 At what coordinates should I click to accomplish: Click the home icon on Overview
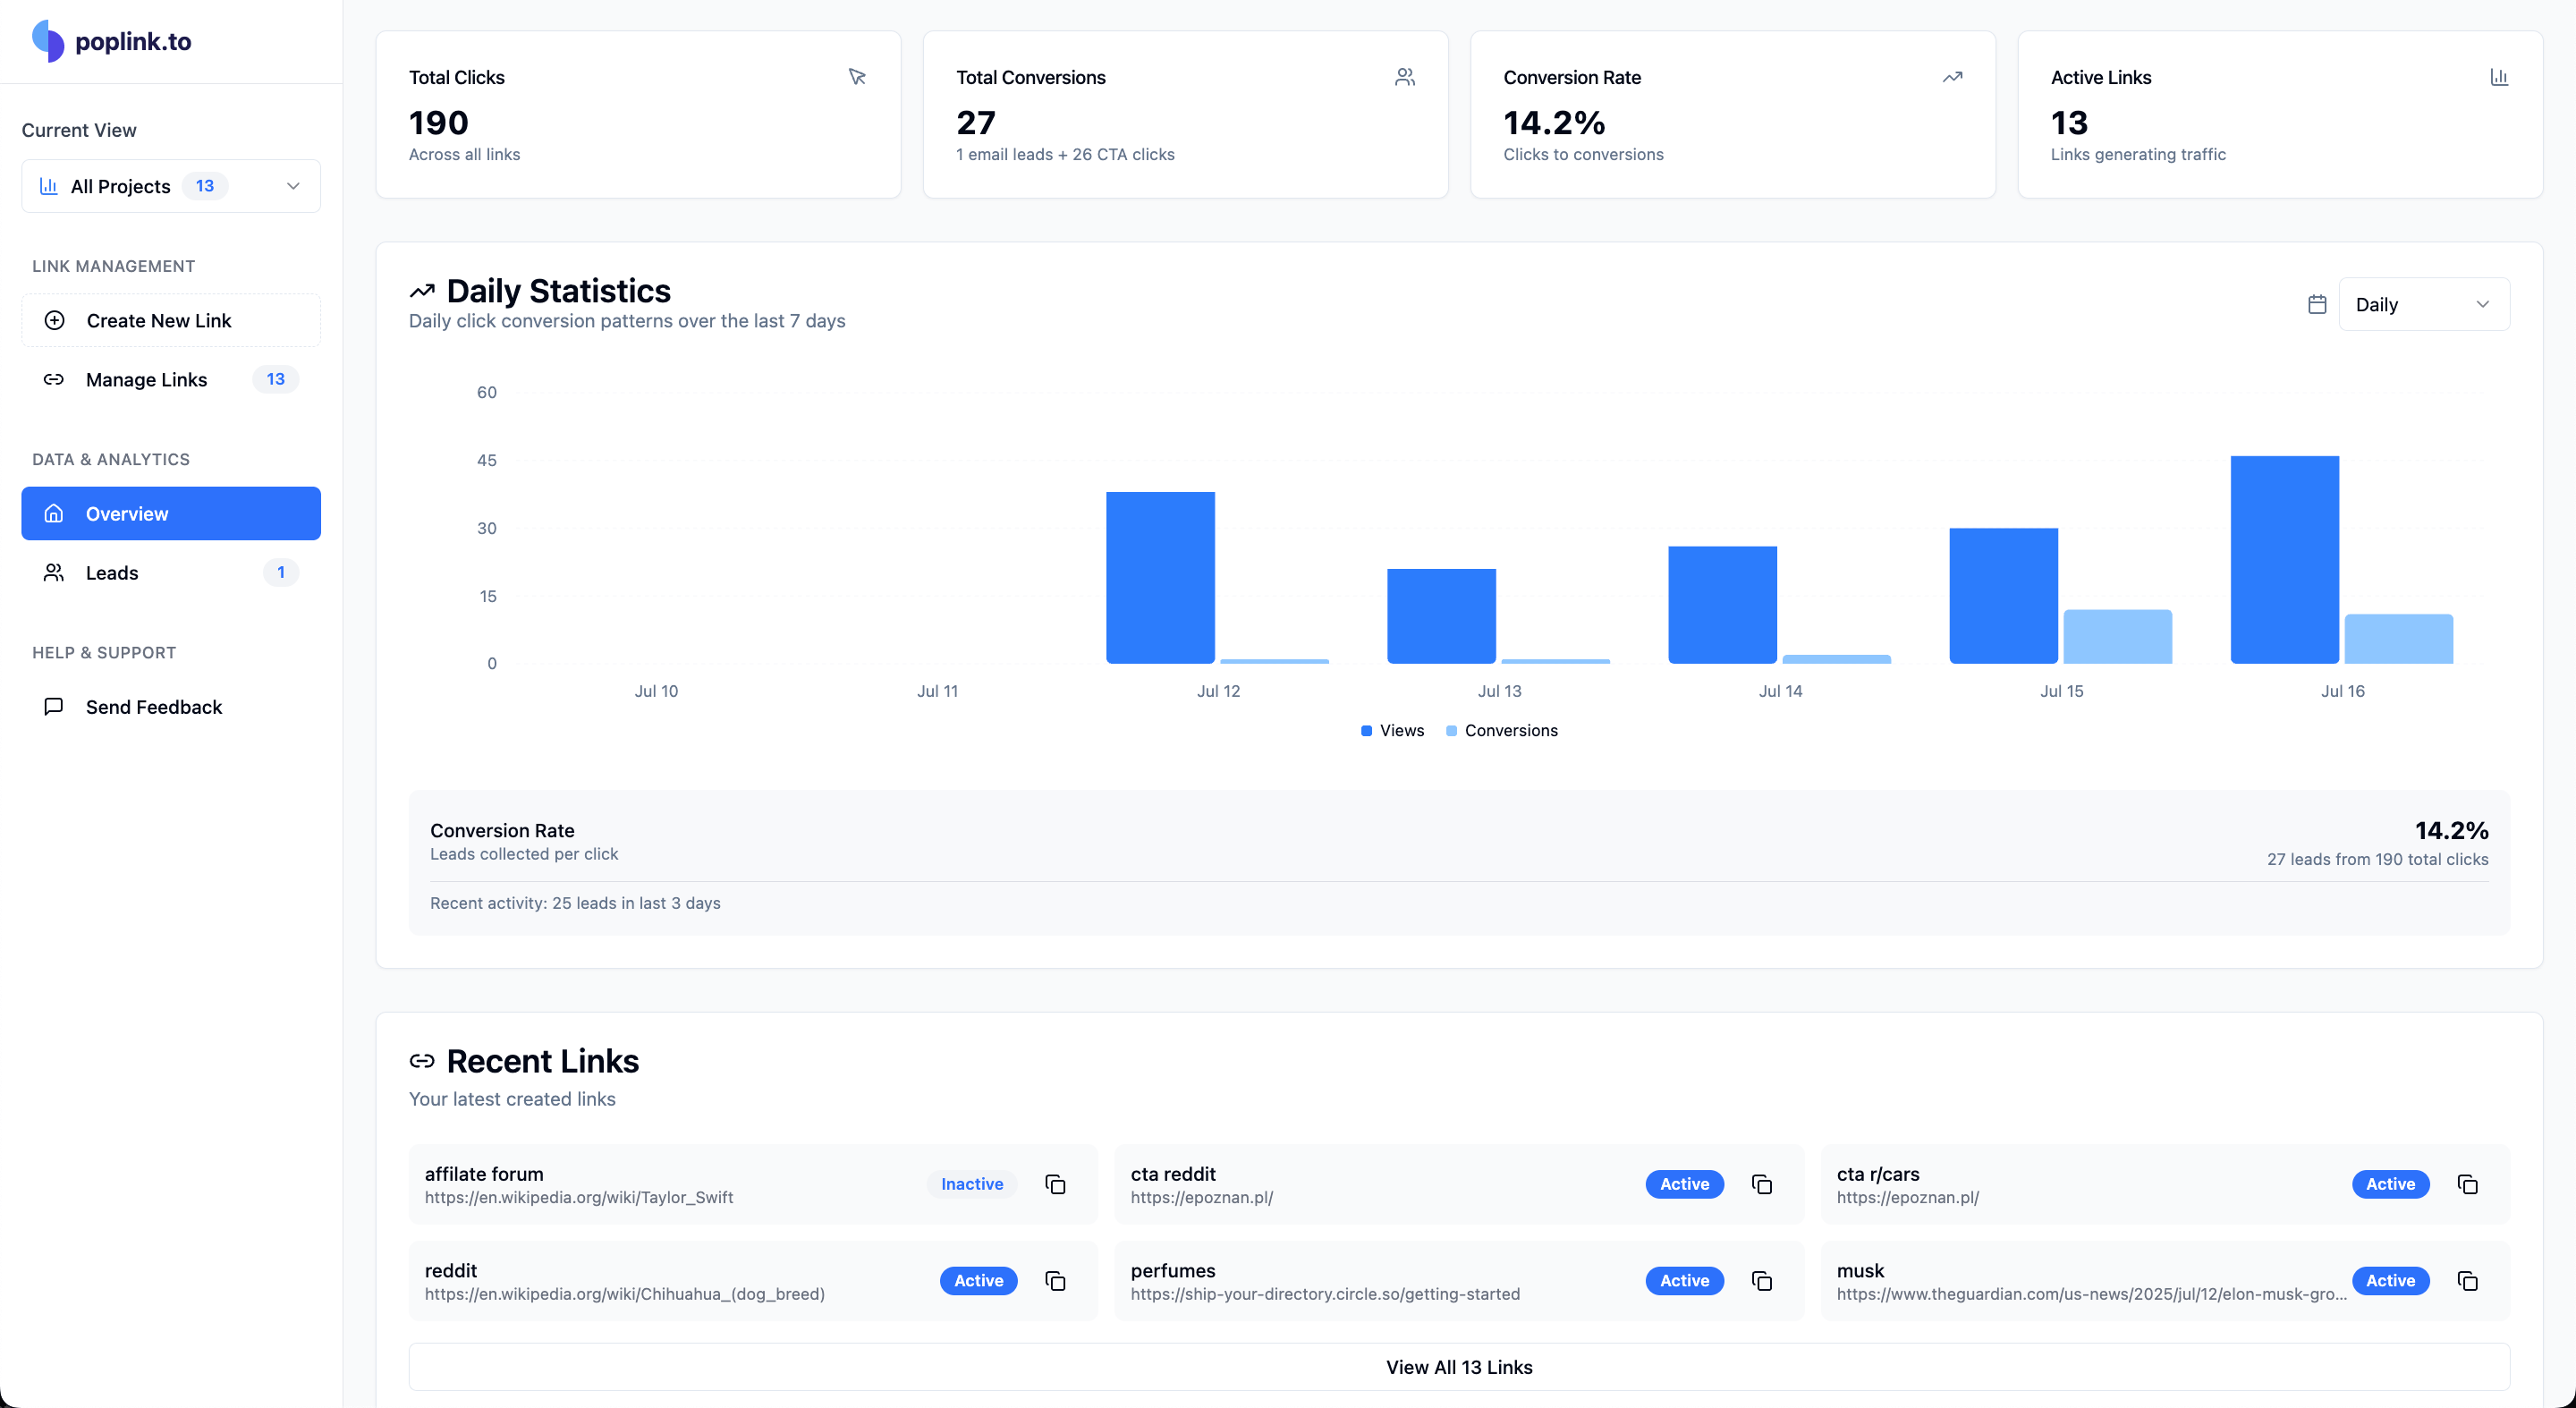pos(54,513)
